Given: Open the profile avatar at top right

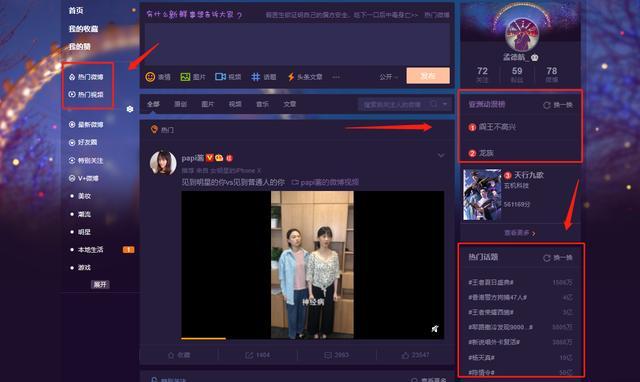Looking at the screenshot, I should (x=522, y=35).
